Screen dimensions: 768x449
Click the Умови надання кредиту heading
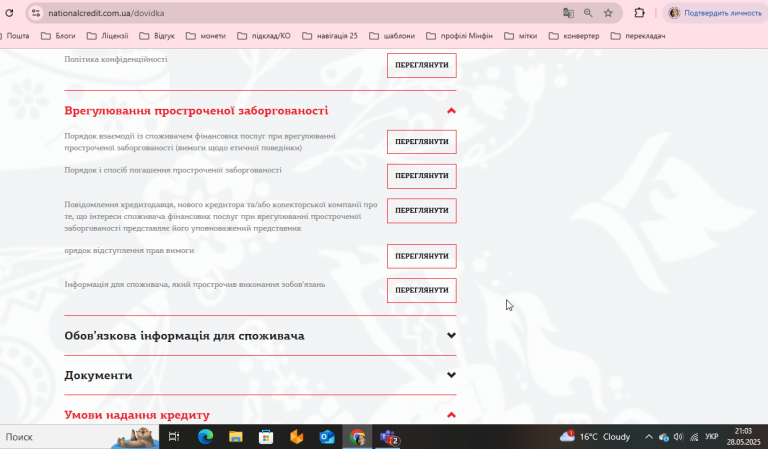click(x=137, y=415)
